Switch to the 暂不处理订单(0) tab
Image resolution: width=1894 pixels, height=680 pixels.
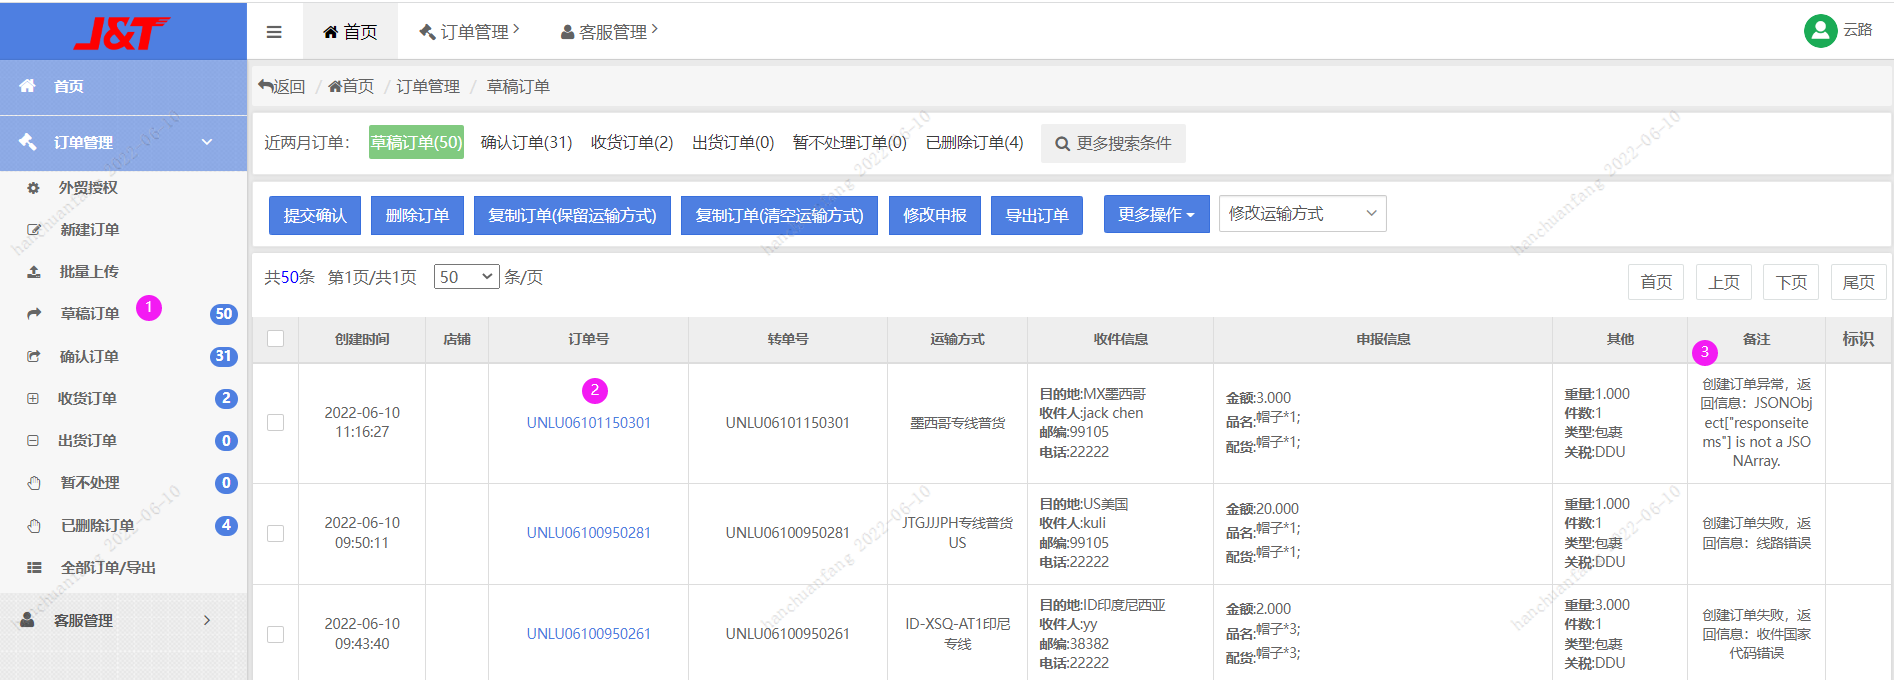click(x=850, y=143)
